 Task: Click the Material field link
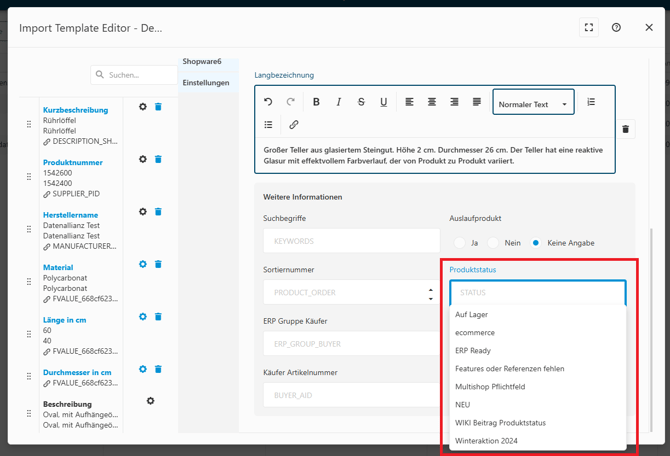tap(58, 268)
